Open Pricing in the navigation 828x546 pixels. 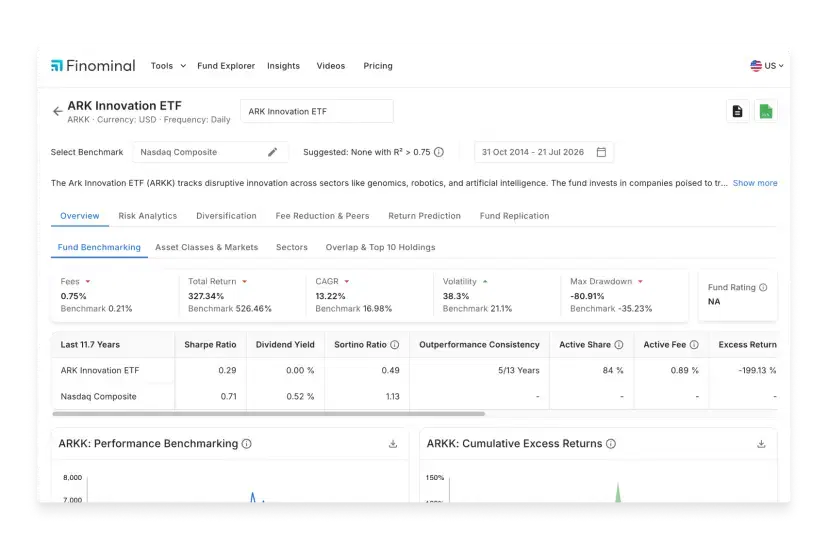378,66
